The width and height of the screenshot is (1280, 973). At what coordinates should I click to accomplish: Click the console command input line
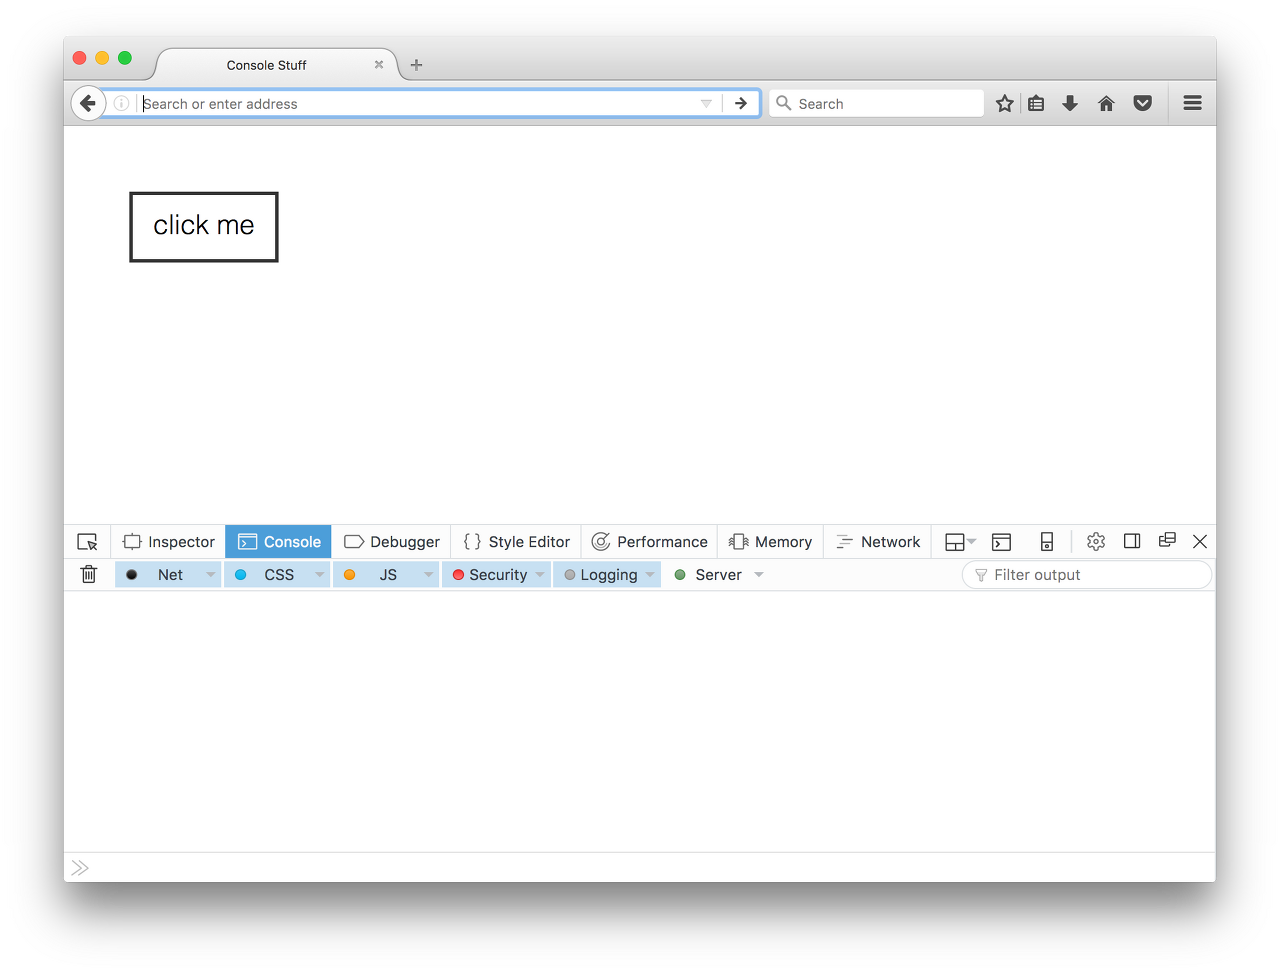point(640,867)
